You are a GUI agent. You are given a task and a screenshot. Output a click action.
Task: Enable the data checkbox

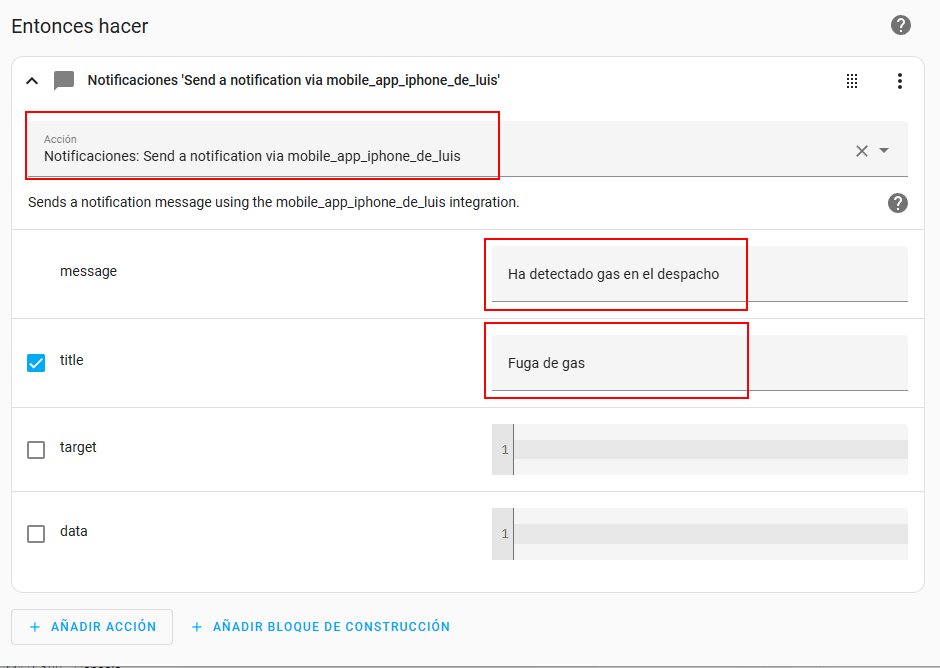[x=36, y=534]
